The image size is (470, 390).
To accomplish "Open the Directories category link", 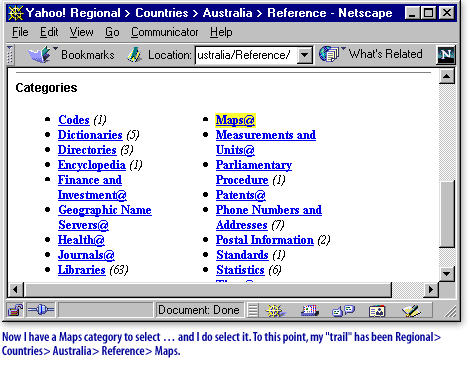I will click(87, 150).
